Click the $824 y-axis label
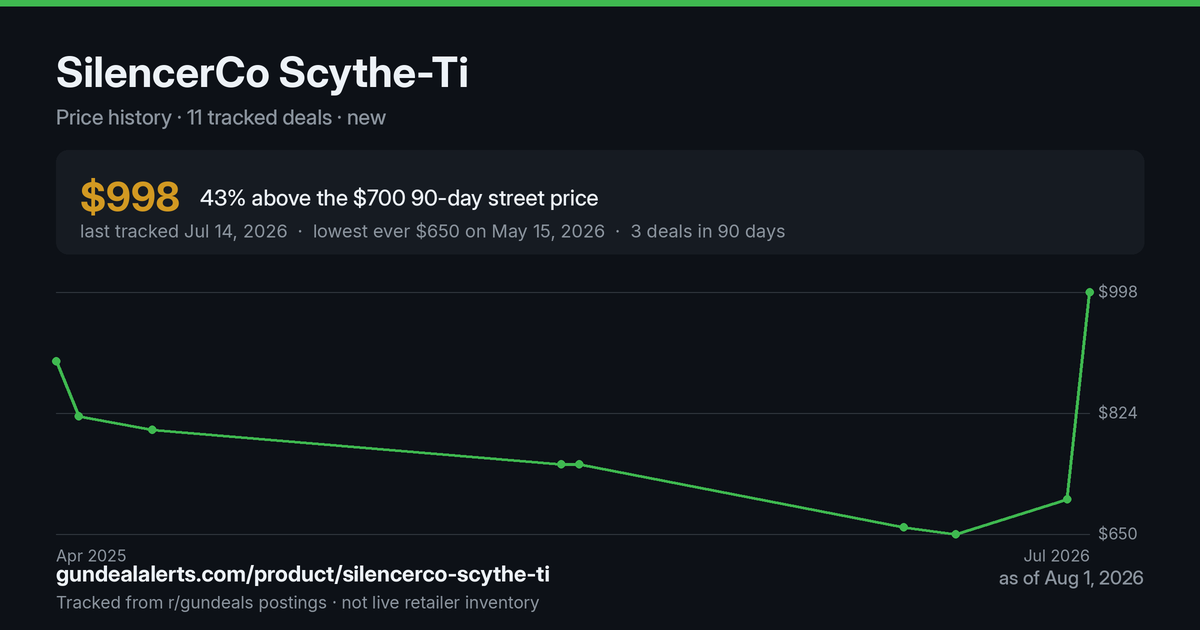1200x630 pixels. [1119, 413]
